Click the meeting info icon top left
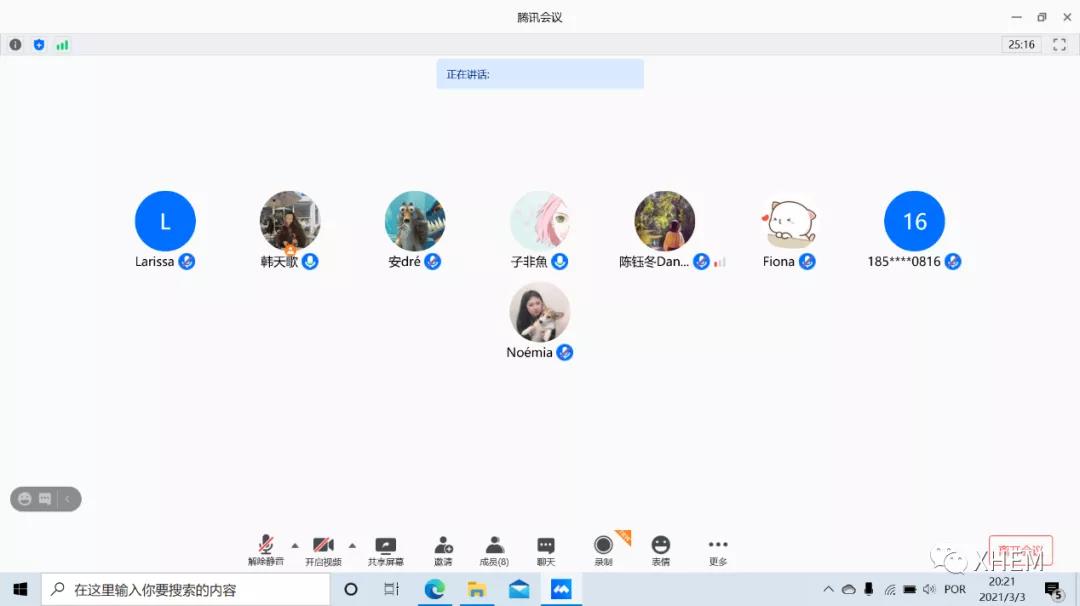This screenshot has width=1080, height=606. click(15, 44)
